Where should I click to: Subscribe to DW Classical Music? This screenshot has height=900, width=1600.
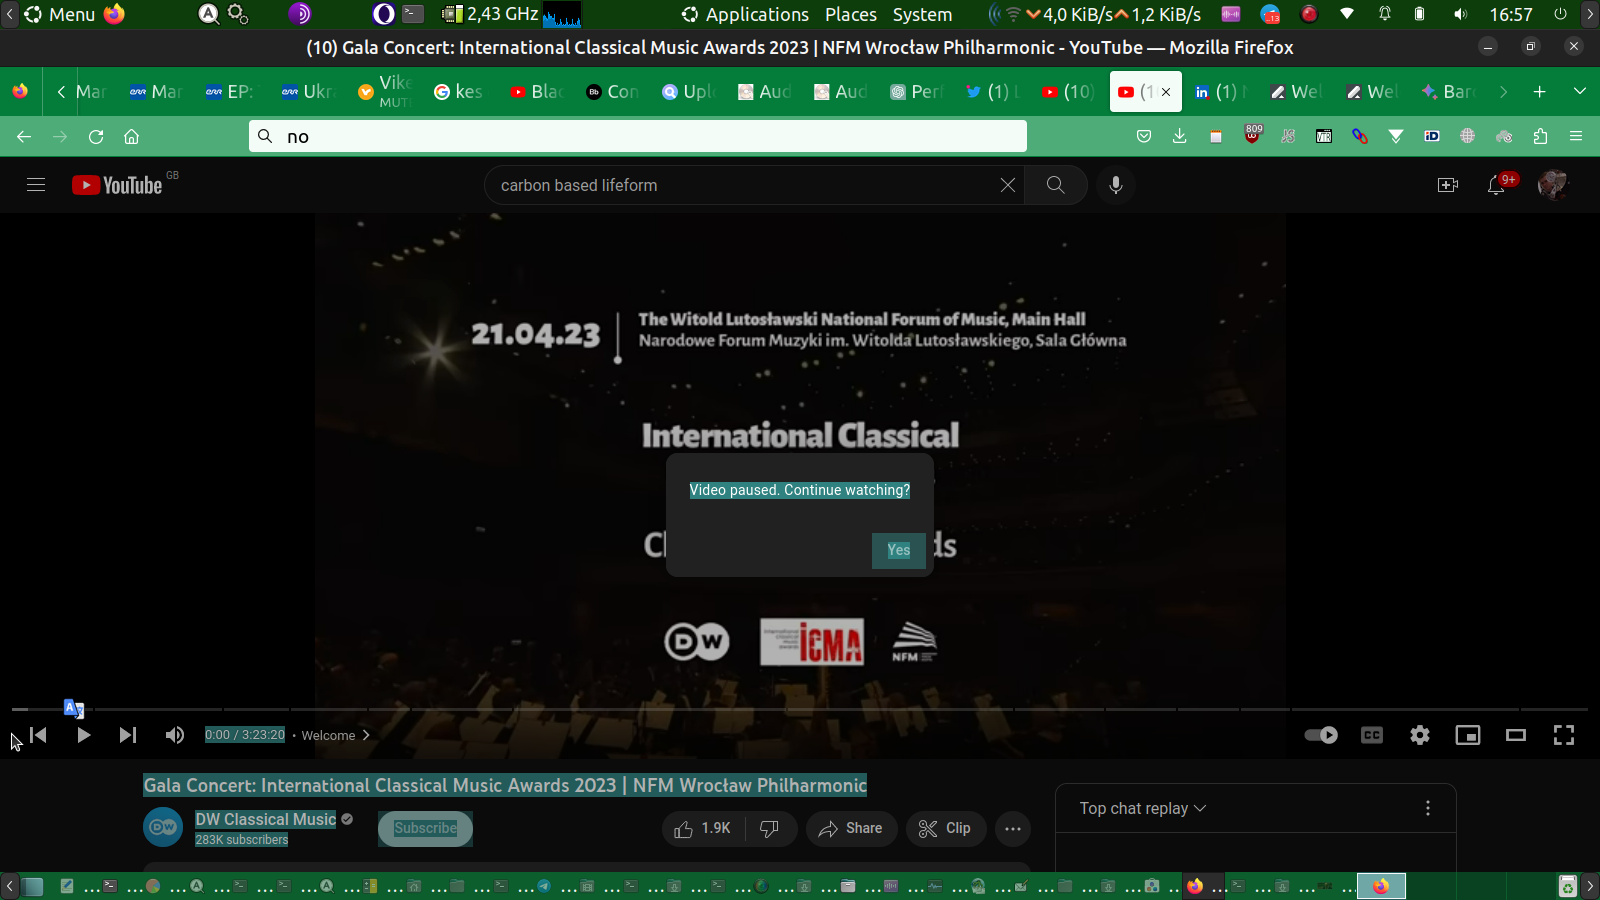pos(425,828)
